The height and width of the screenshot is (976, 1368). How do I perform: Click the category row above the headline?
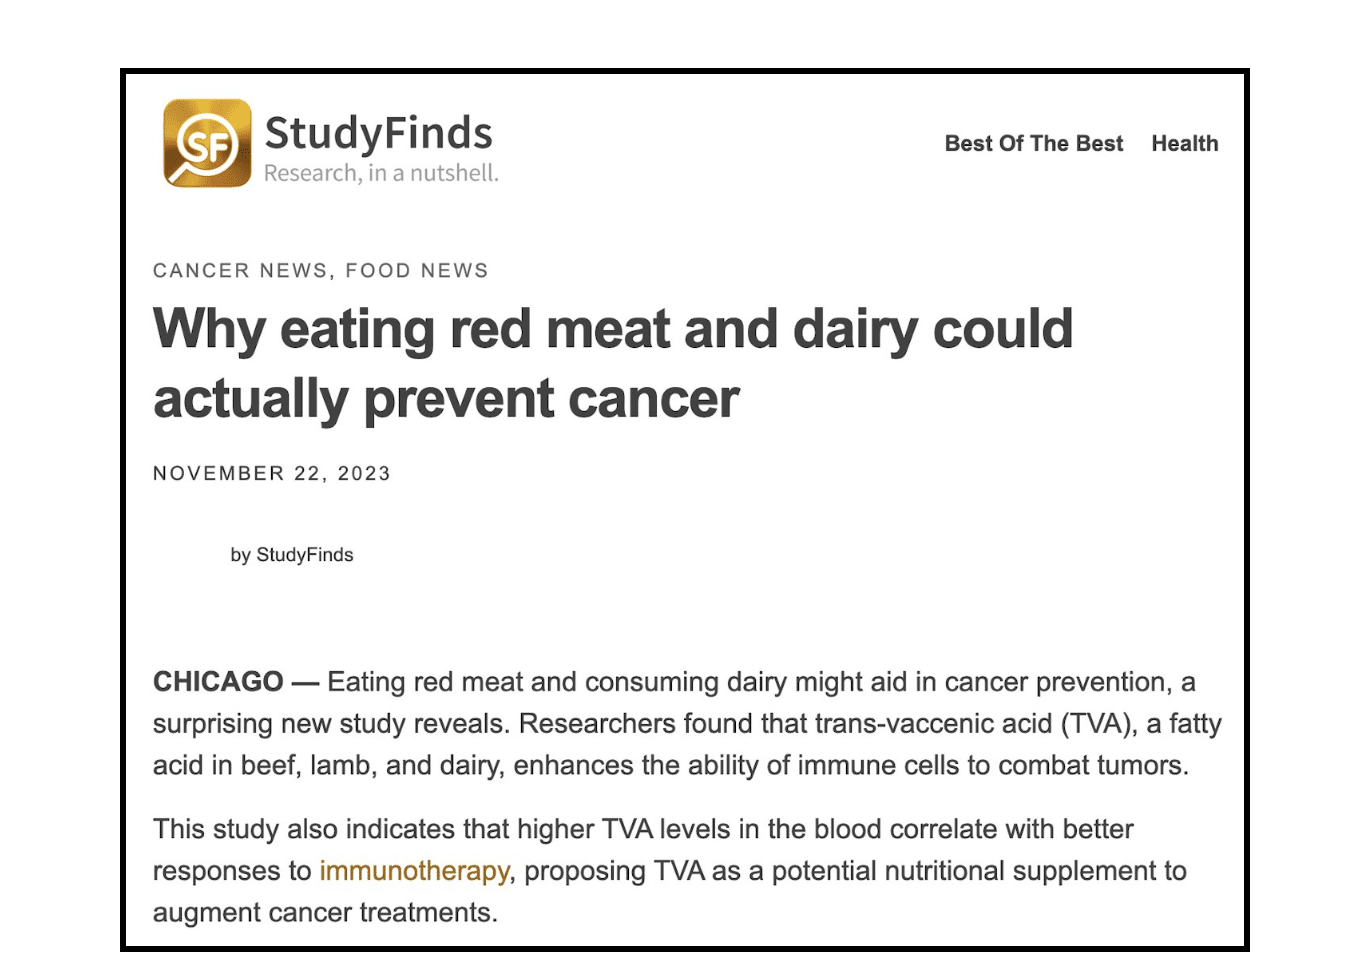(320, 270)
